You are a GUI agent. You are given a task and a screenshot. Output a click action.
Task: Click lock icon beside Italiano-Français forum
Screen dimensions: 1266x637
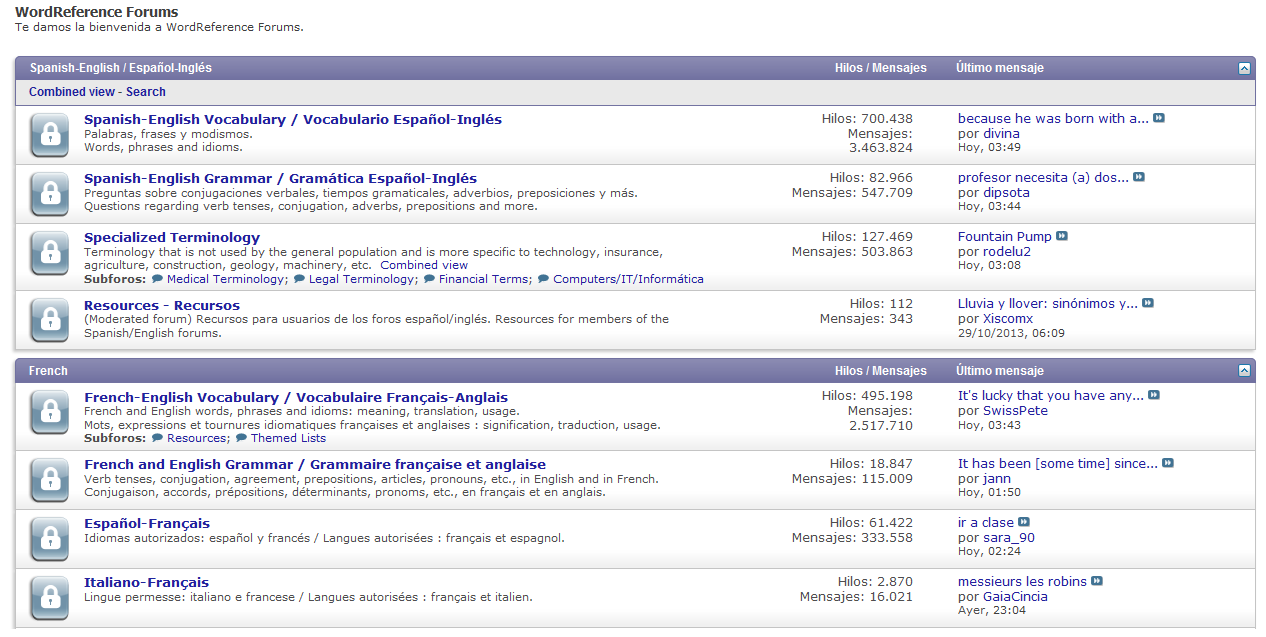(x=50, y=598)
